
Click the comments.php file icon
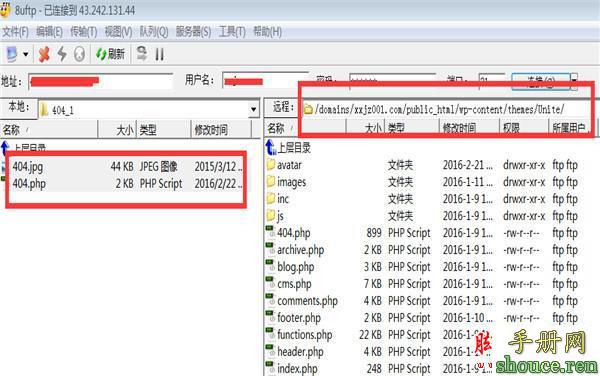pyautogui.click(x=271, y=299)
